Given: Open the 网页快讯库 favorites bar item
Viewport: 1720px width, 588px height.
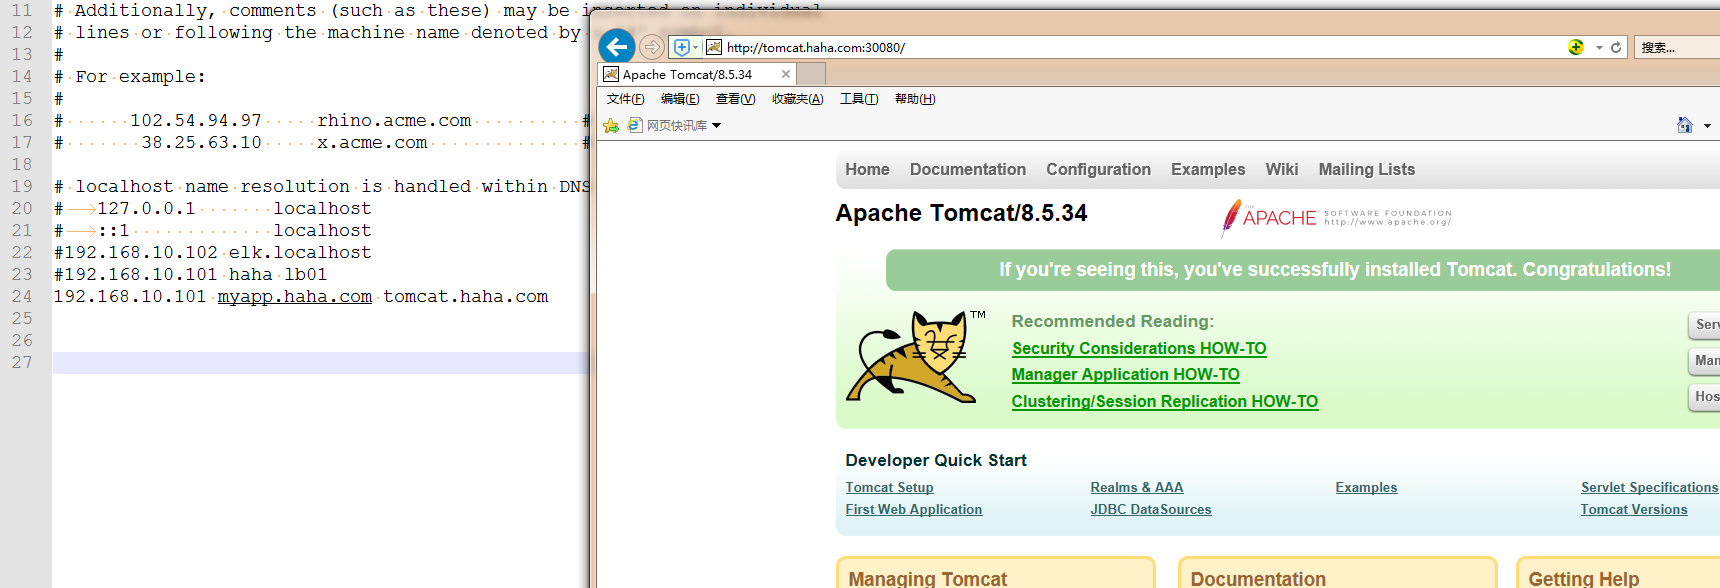Looking at the screenshot, I should coord(668,125).
